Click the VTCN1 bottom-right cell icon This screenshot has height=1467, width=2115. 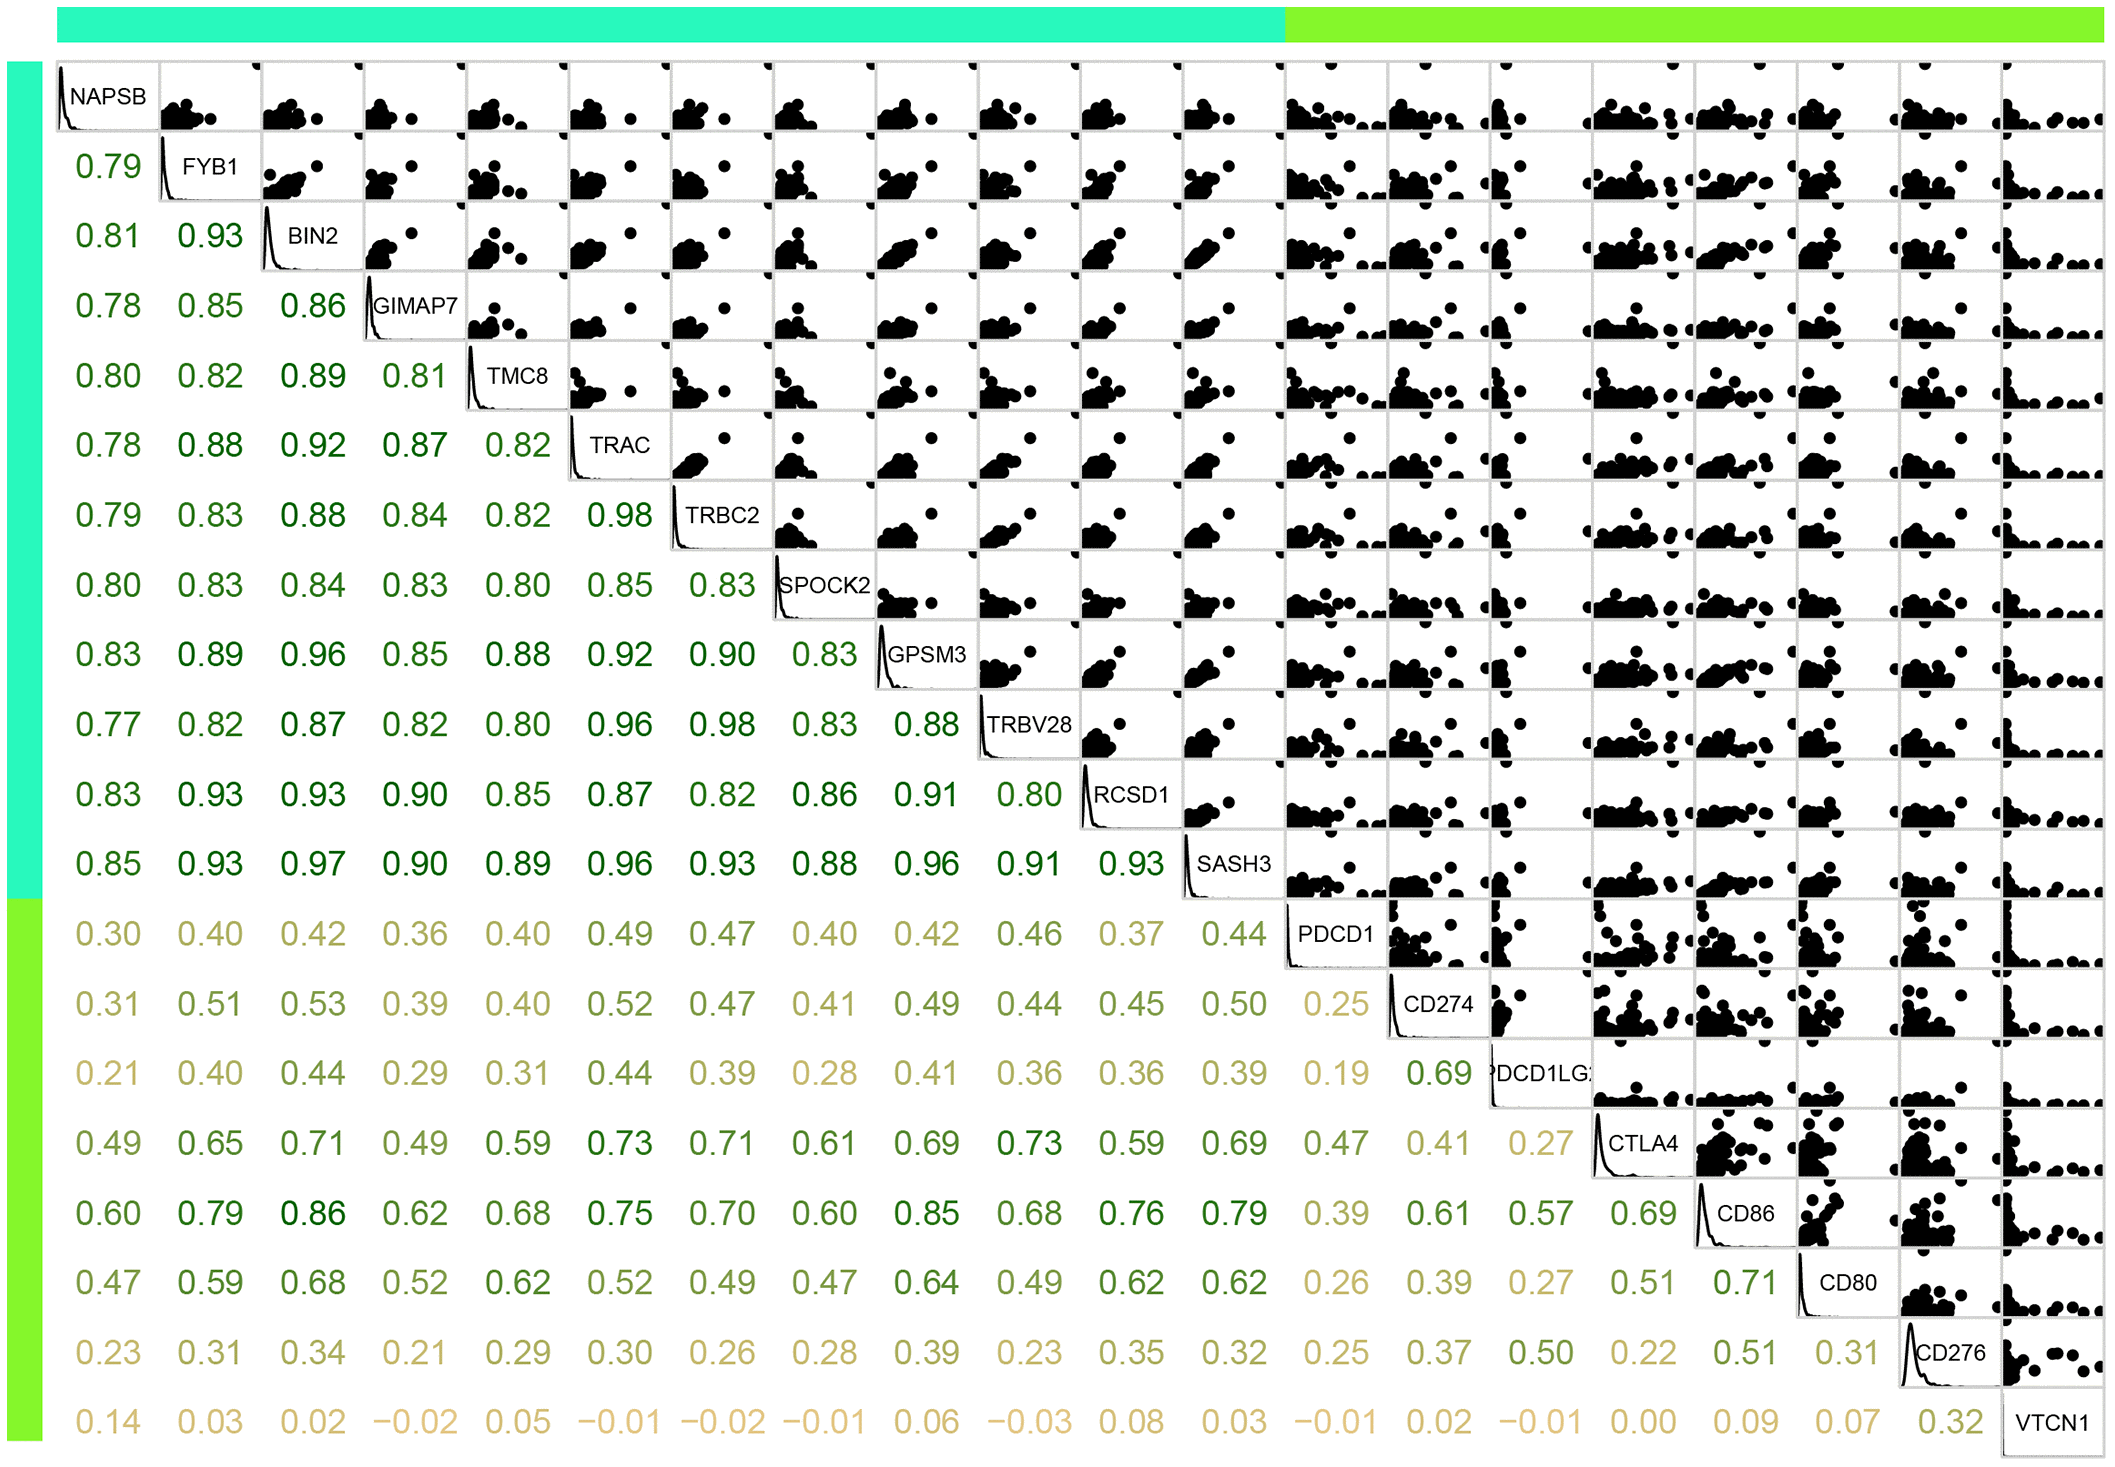click(x=2062, y=1428)
